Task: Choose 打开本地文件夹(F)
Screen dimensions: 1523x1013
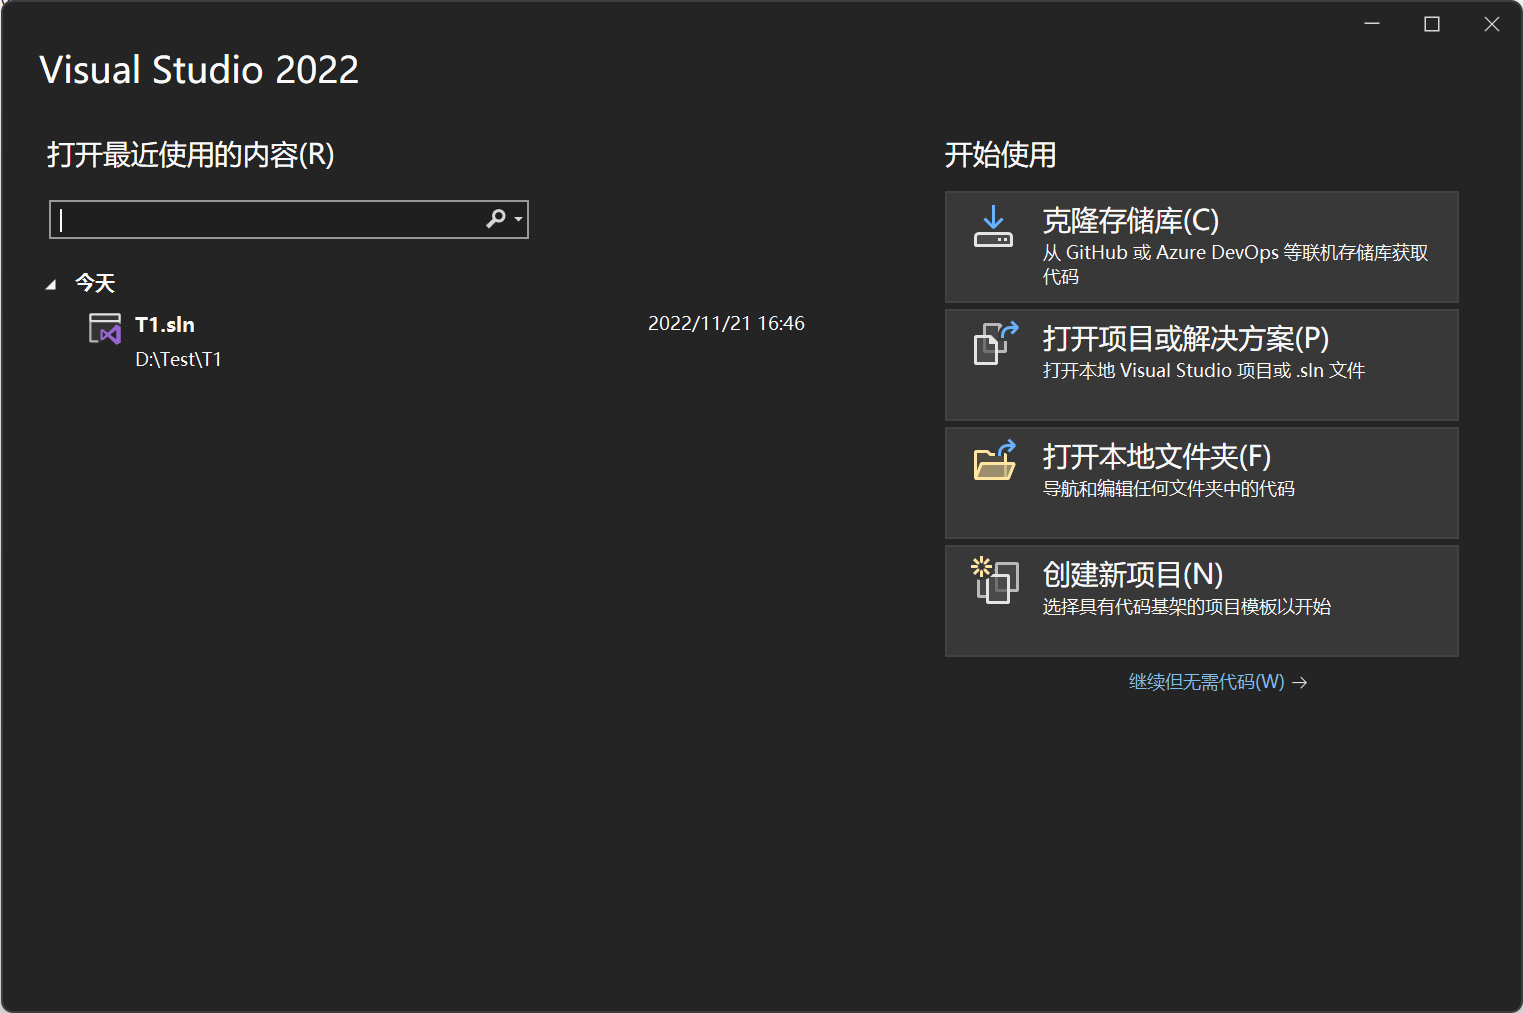Action: (1201, 483)
